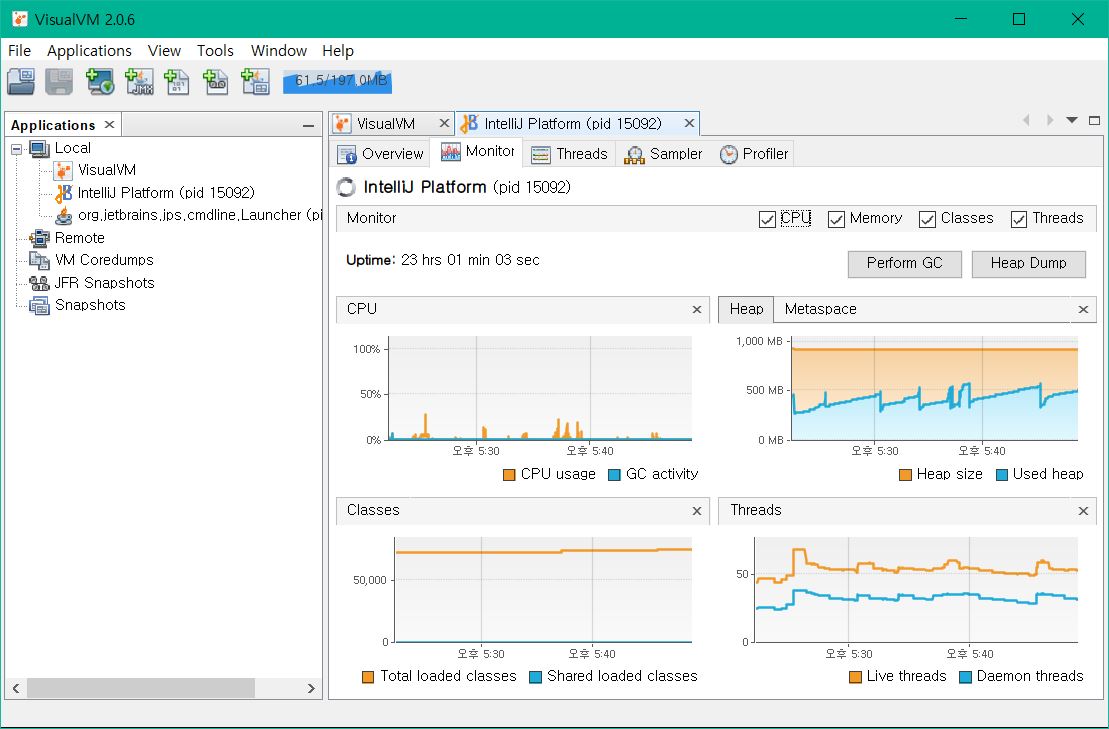Click the Add Remote Host toolbar icon
The height and width of the screenshot is (729, 1109).
pos(100,81)
